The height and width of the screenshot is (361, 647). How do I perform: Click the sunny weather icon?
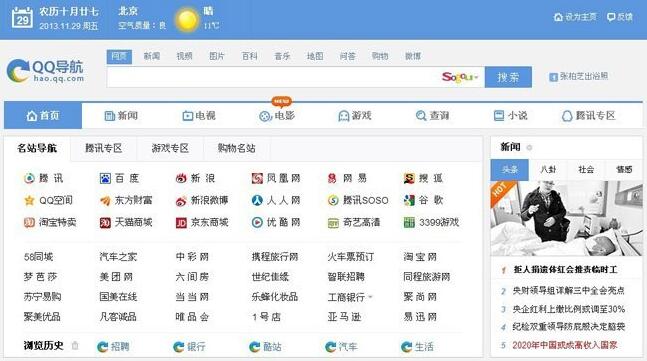coord(187,19)
